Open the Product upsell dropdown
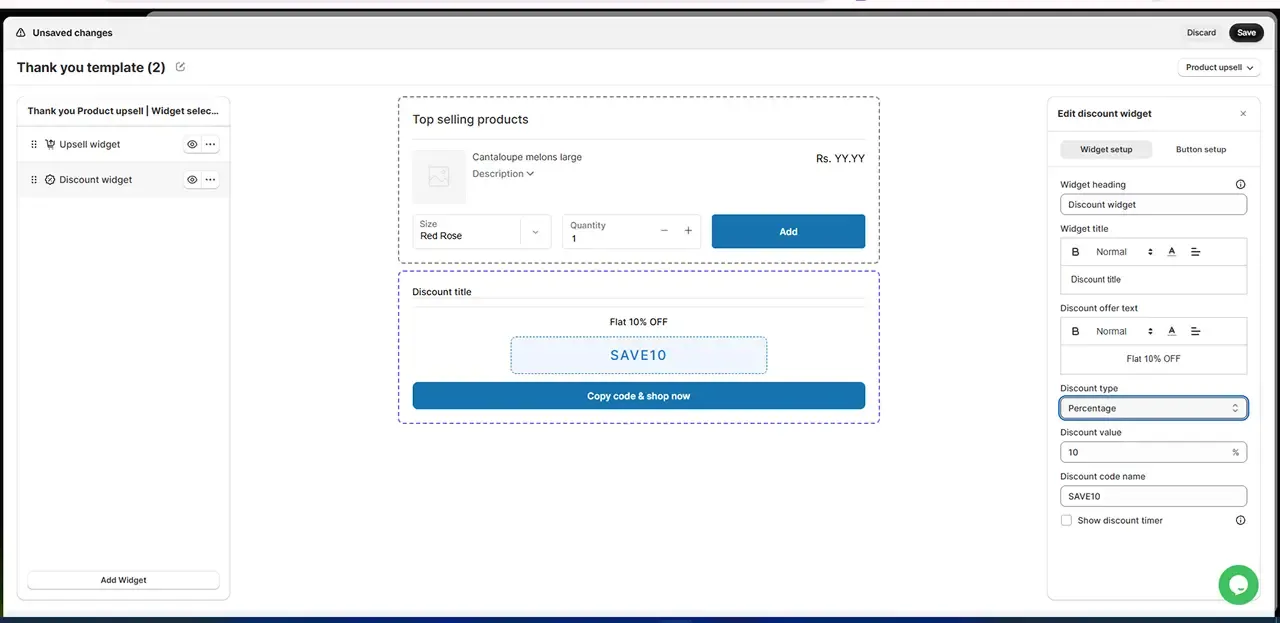The image size is (1280, 623). tap(1219, 68)
